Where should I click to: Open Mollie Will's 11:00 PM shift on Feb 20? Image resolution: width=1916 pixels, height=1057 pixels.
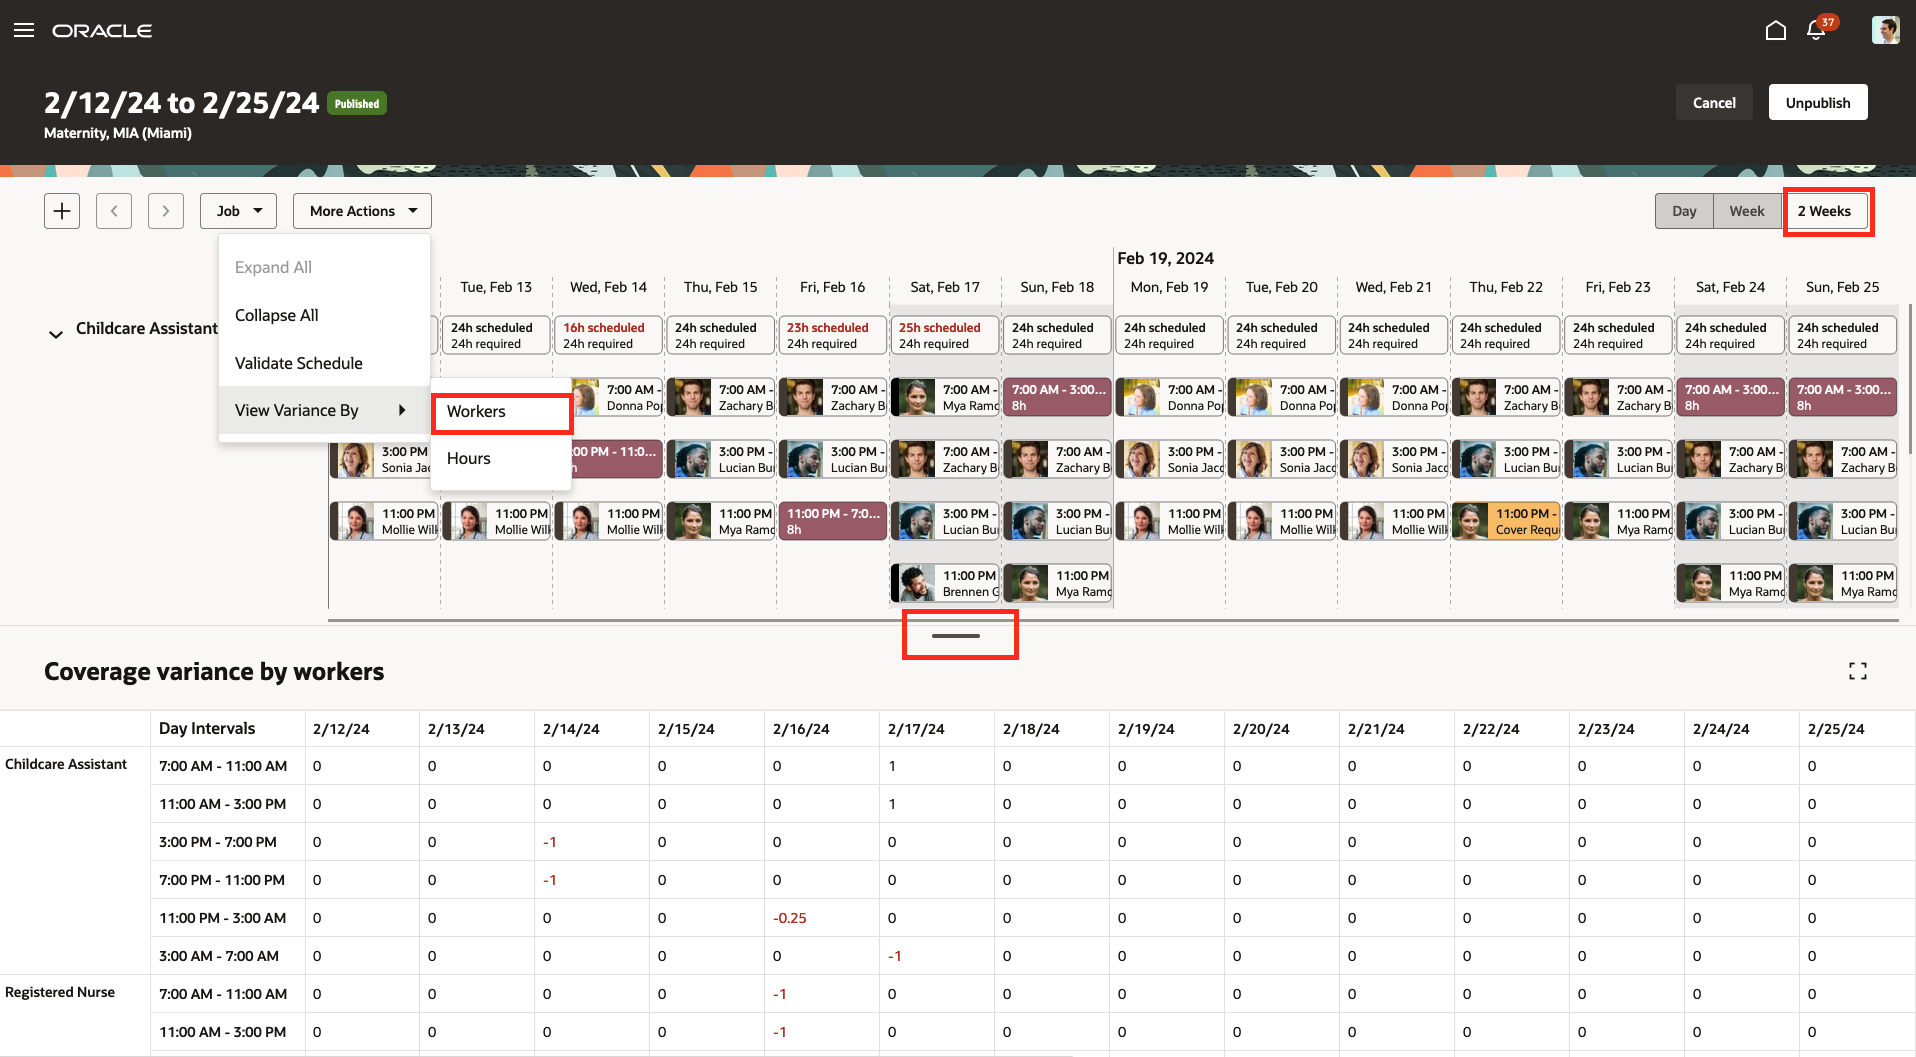[x=1282, y=521]
